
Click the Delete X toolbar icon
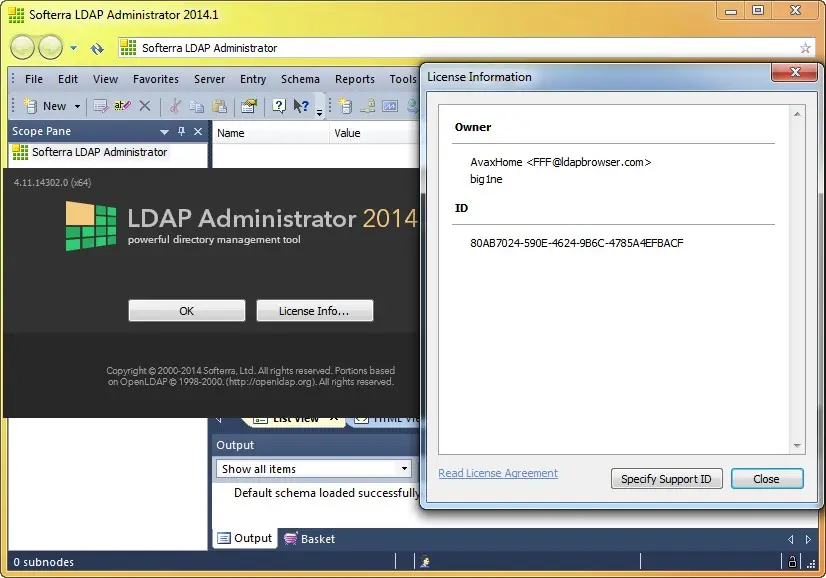tap(145, 106)
